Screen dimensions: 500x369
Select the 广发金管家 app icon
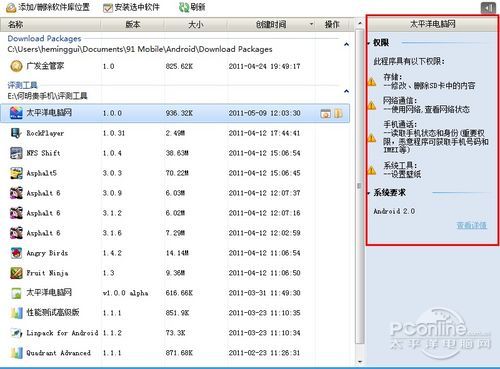16,66
